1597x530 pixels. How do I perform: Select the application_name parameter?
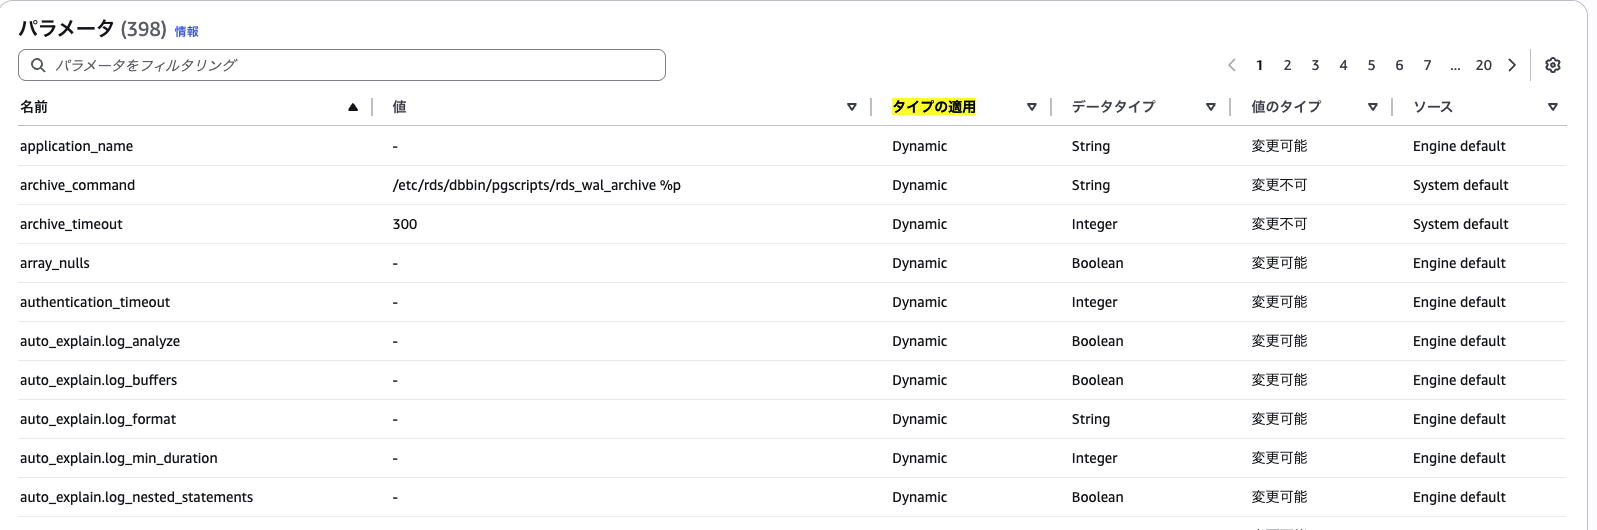(x=76, y=146)
